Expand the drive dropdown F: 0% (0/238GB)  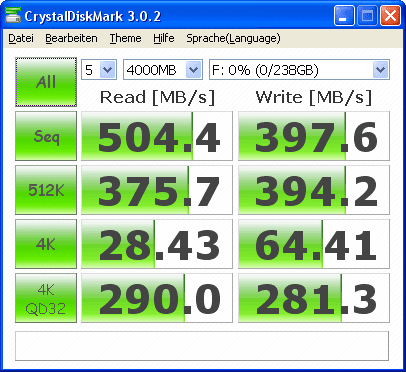click(381, 70)
